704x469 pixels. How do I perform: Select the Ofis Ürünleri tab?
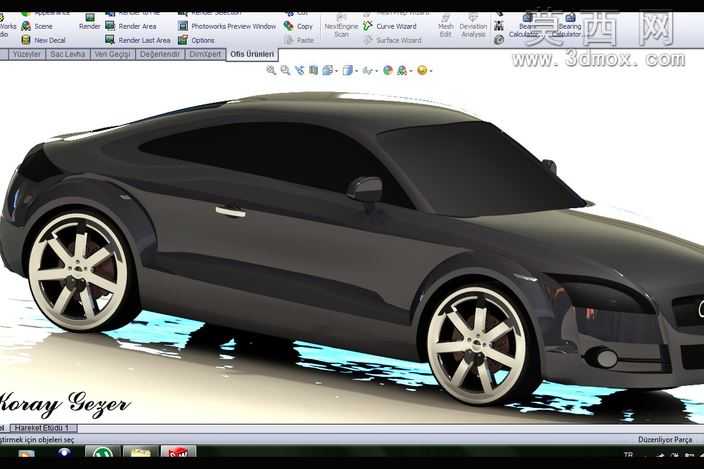(252, 54)
